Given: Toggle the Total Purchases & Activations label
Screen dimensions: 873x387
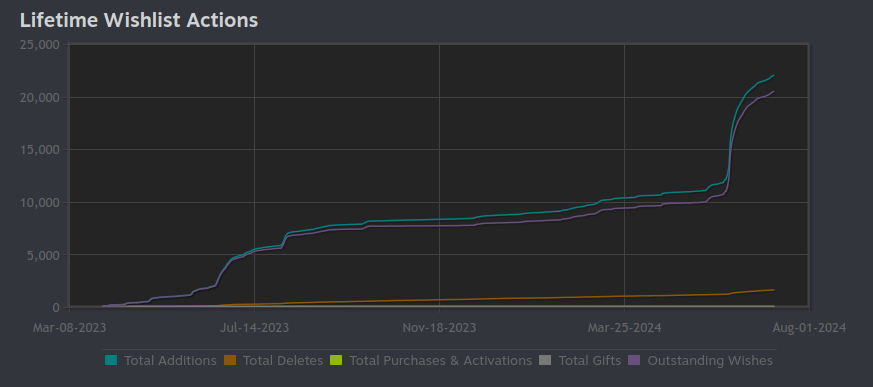Looking at the screenshot, I should (x=440, y=361).
